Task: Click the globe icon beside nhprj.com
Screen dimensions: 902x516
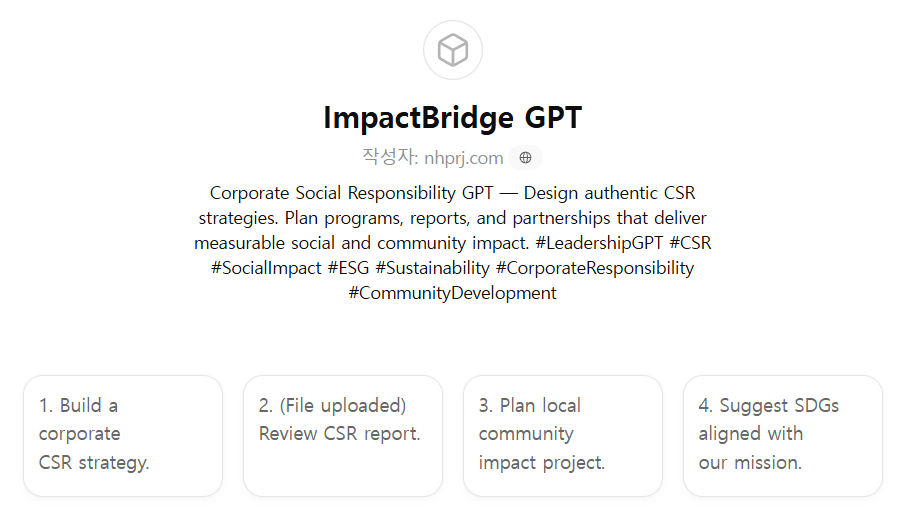Action: coord(525,158)
